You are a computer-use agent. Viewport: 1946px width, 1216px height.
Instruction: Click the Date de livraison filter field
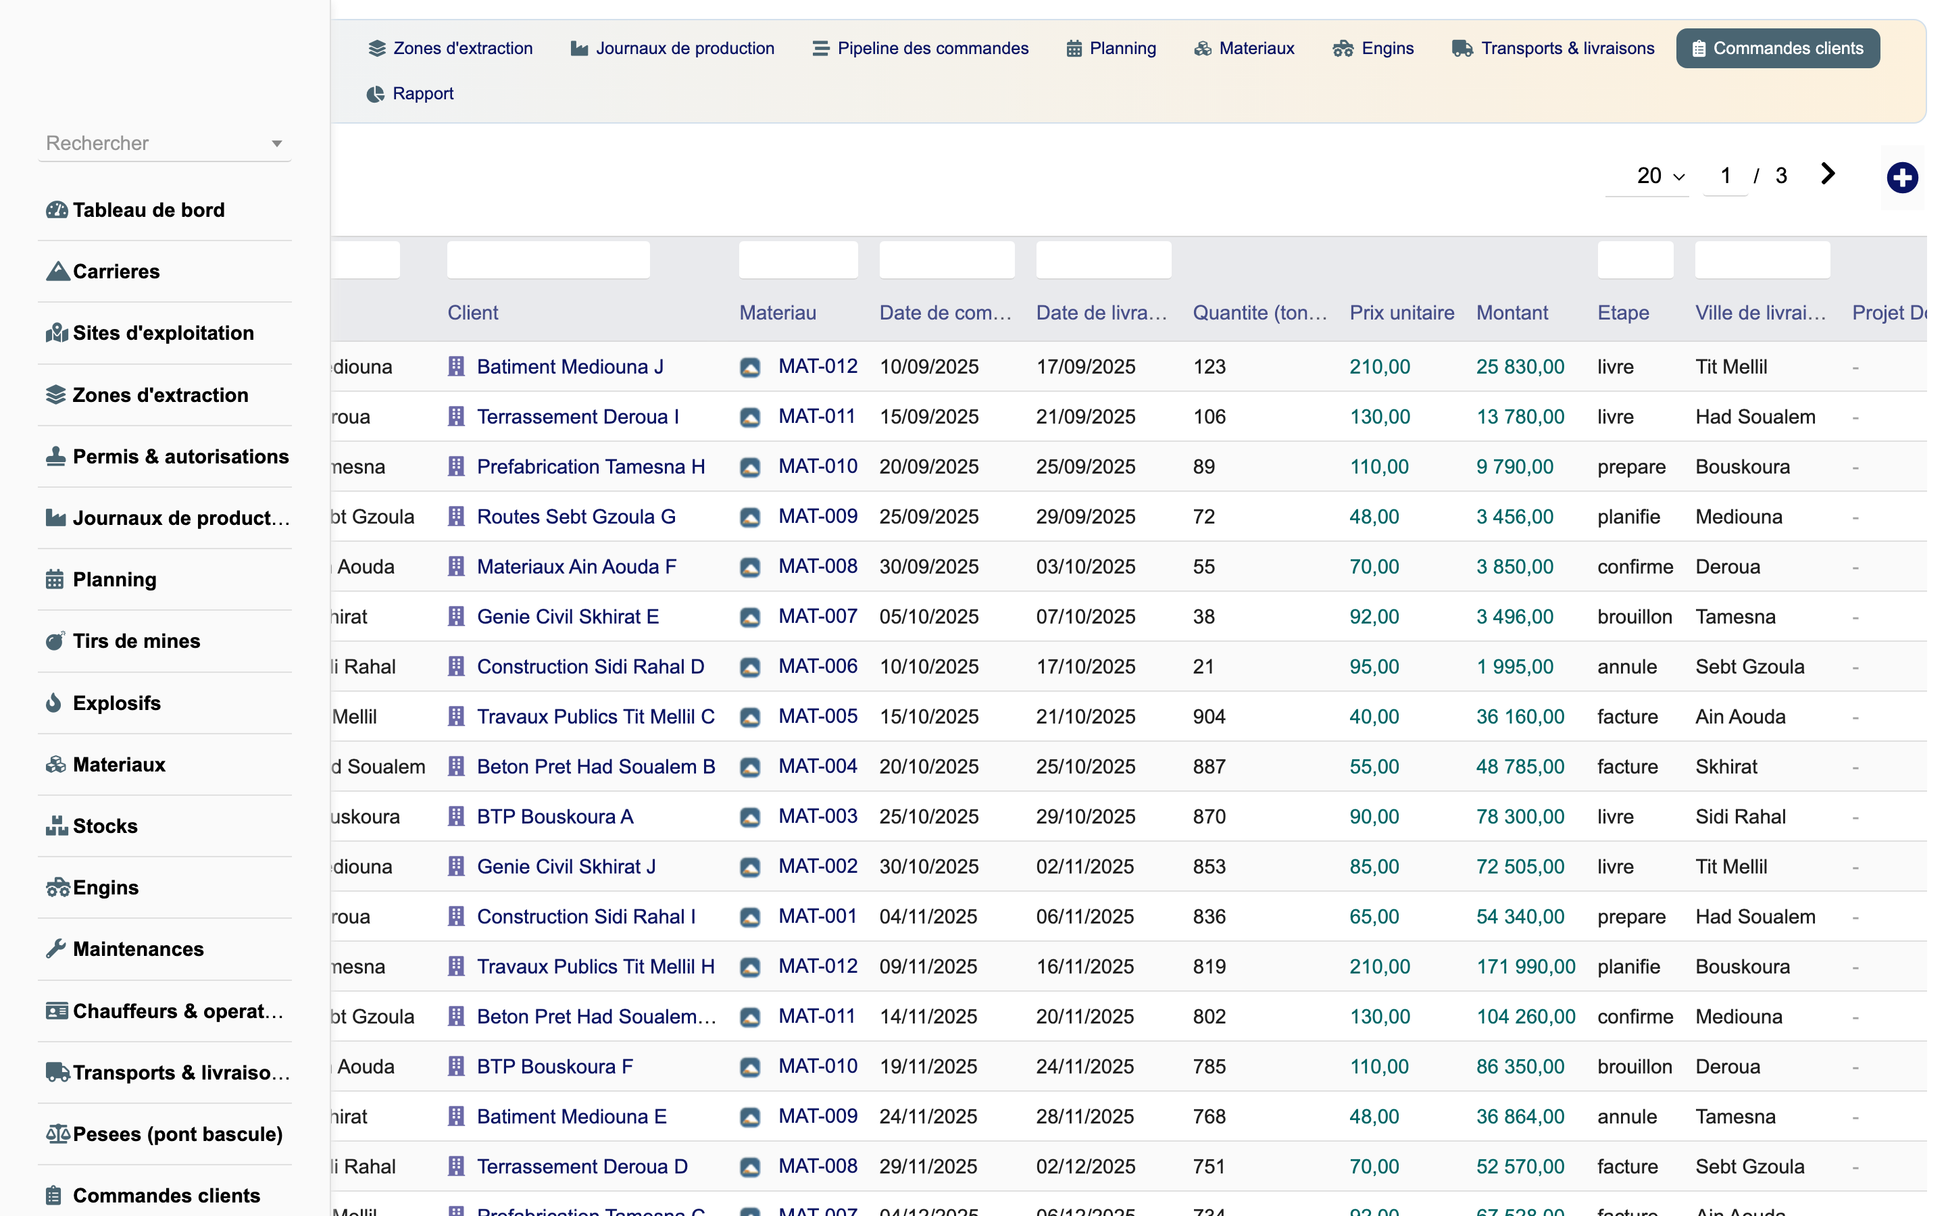coord(1104,260)
